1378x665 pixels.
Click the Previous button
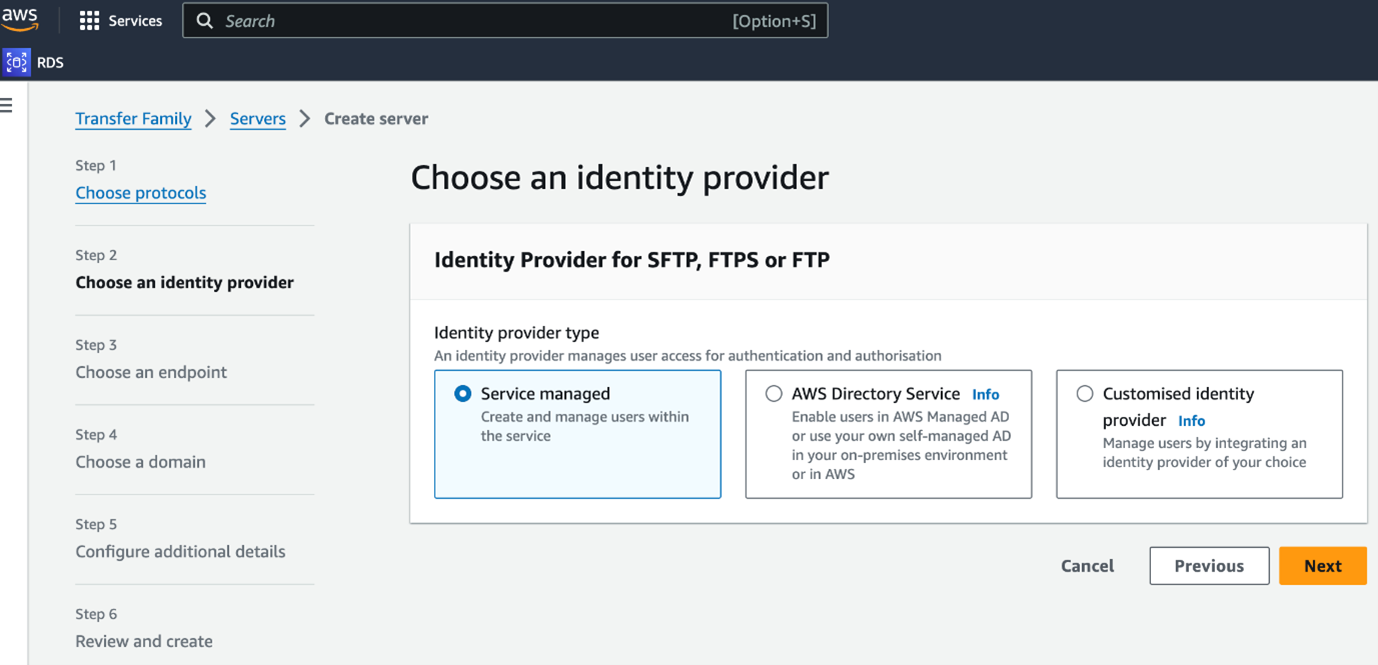click(1209, 566)
